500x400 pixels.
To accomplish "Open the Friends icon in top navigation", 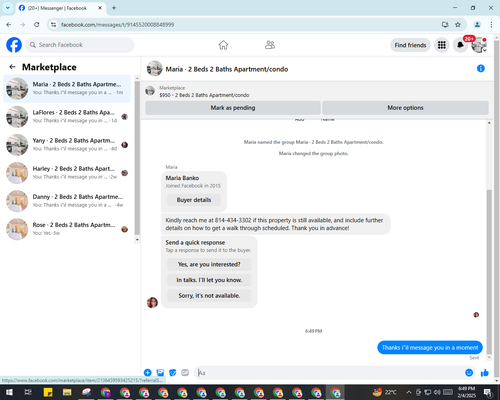I will click(270, 45).
